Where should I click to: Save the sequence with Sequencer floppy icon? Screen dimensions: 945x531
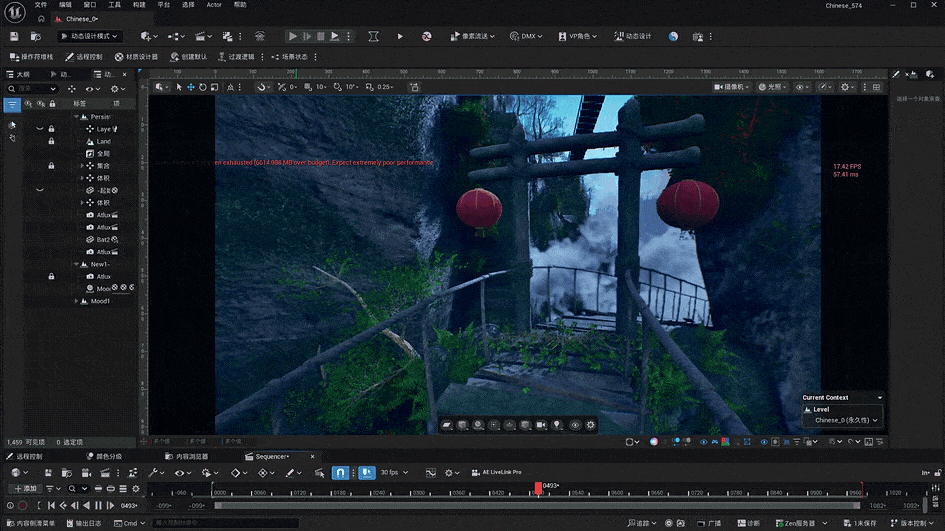48,473
